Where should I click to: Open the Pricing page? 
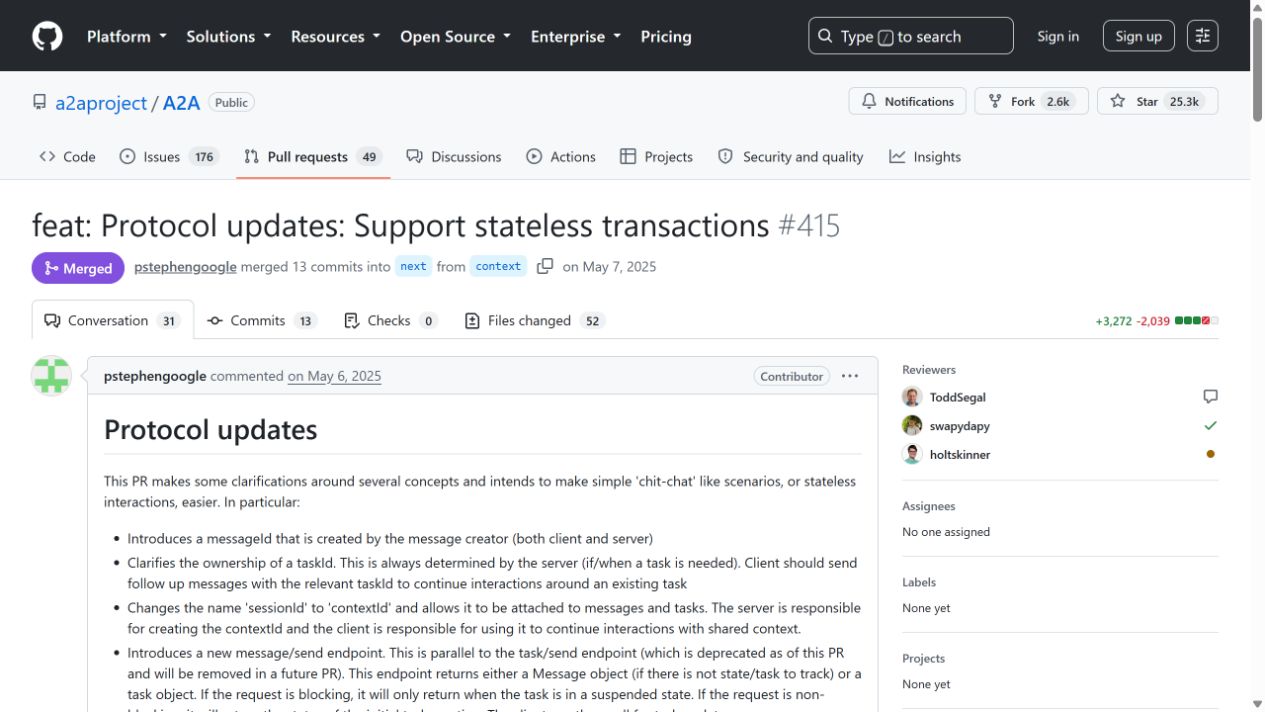click(666, 36)
